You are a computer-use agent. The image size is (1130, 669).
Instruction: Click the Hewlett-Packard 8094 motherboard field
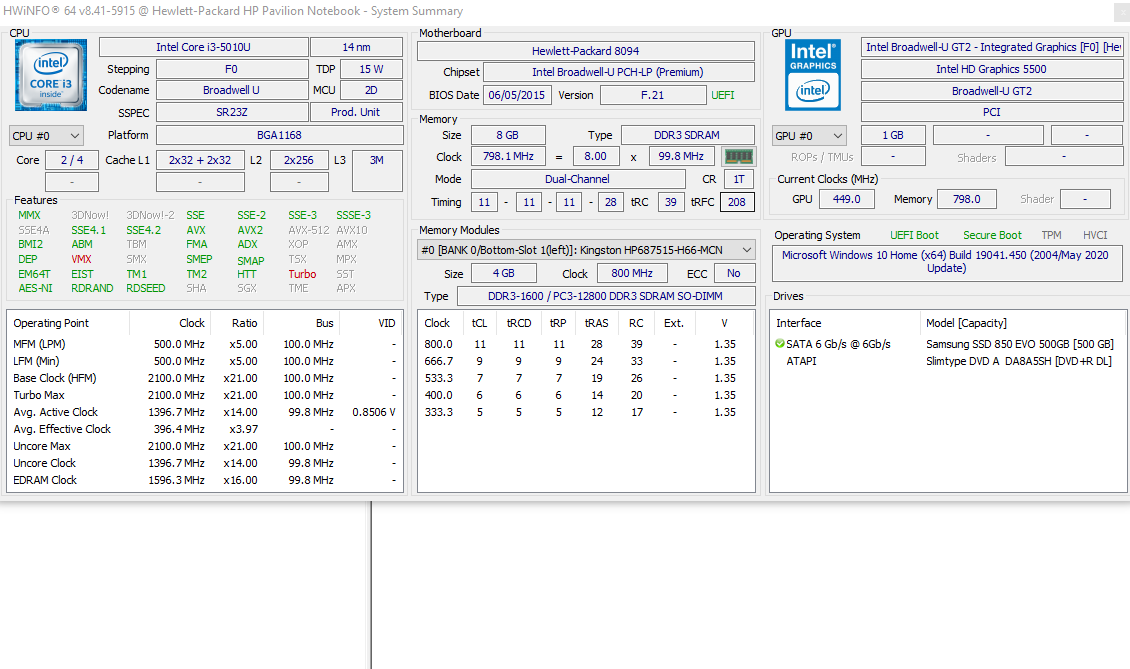[586, 51]
